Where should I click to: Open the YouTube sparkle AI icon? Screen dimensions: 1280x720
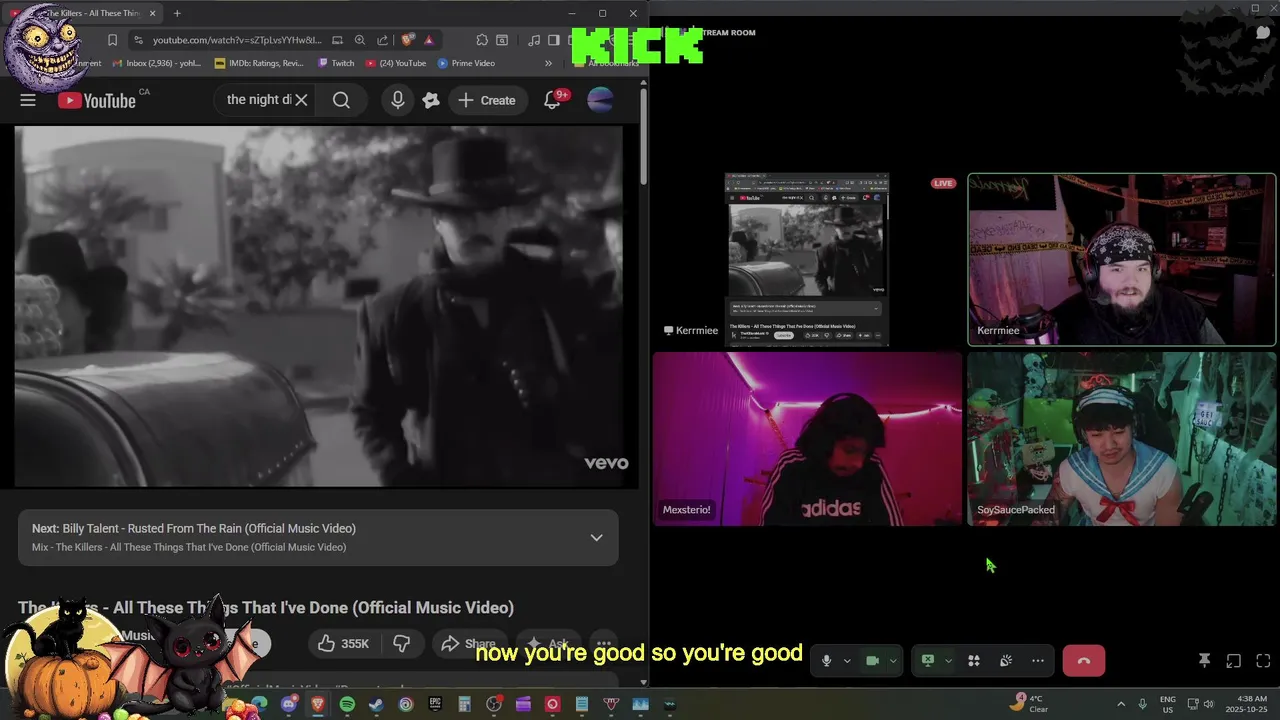pos(431,100)
